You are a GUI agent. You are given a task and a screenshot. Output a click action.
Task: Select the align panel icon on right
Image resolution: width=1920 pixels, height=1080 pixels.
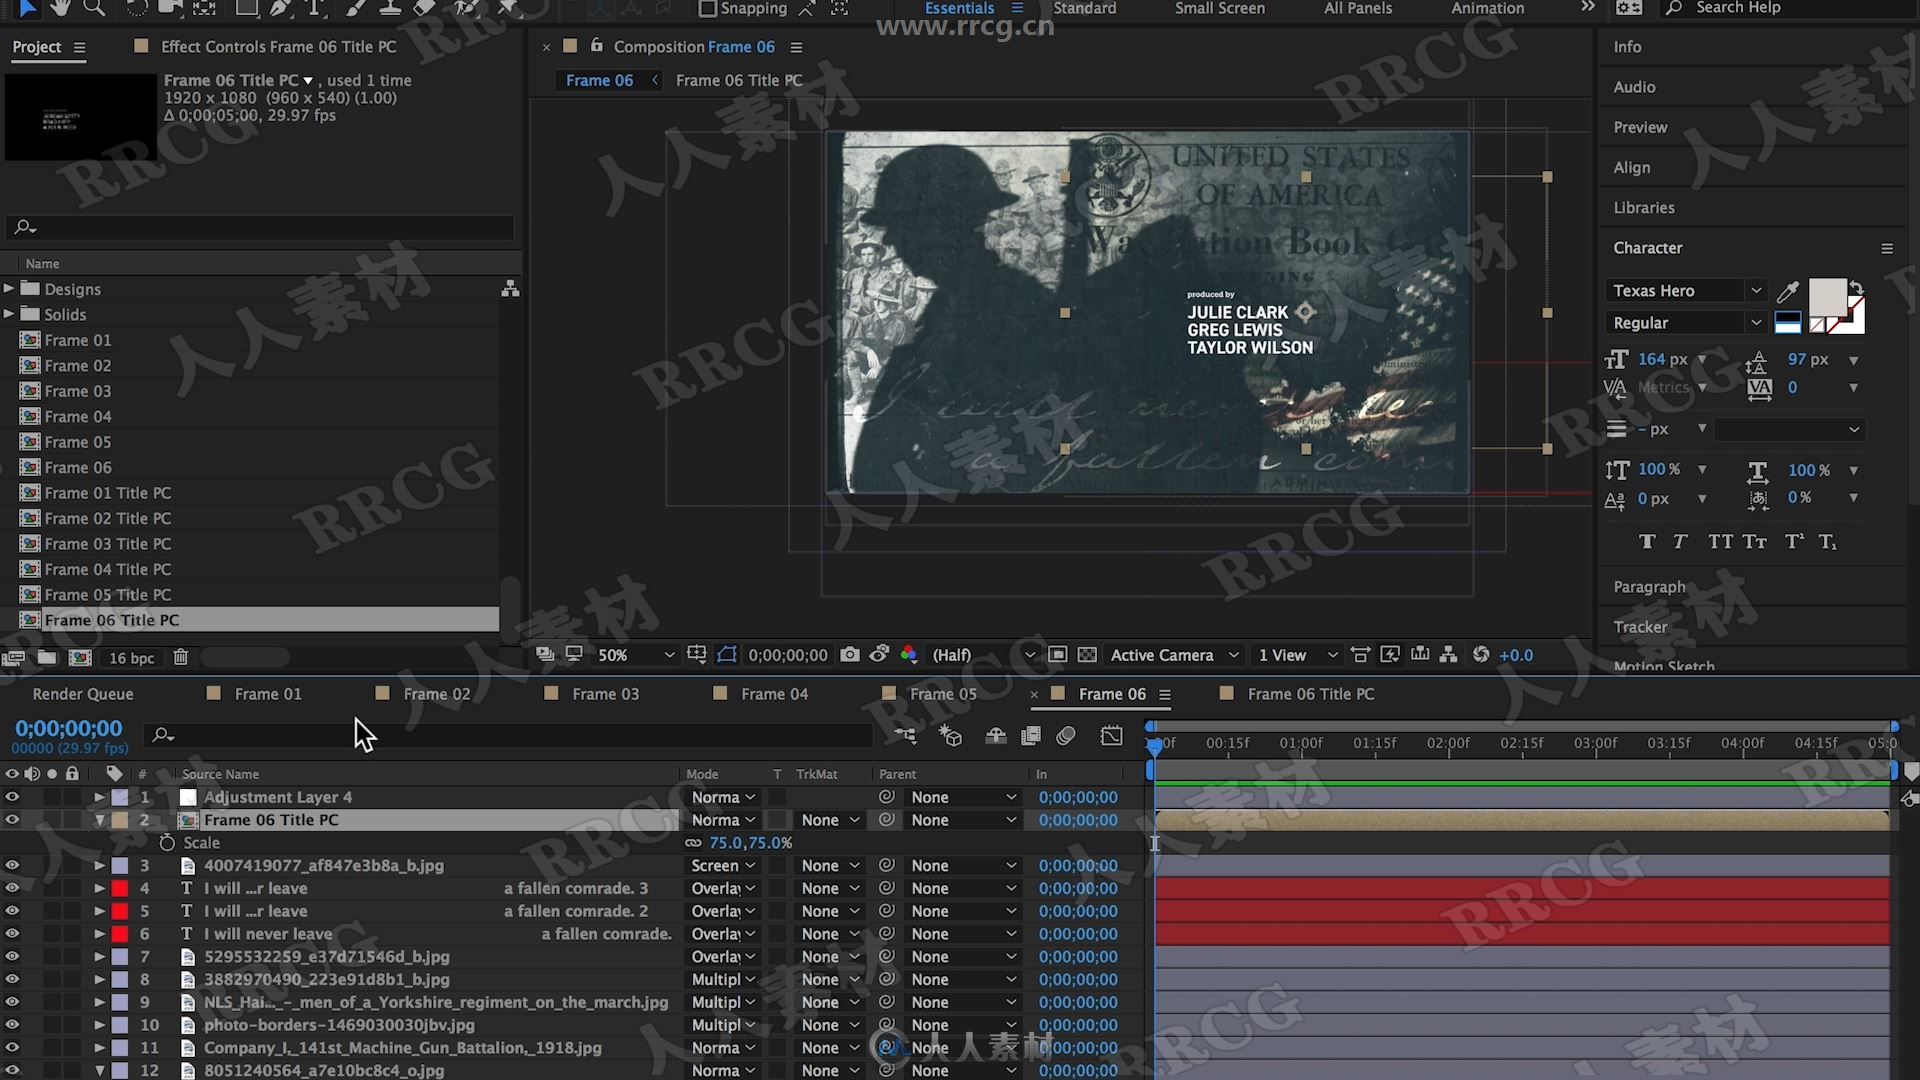(1631, 166)
